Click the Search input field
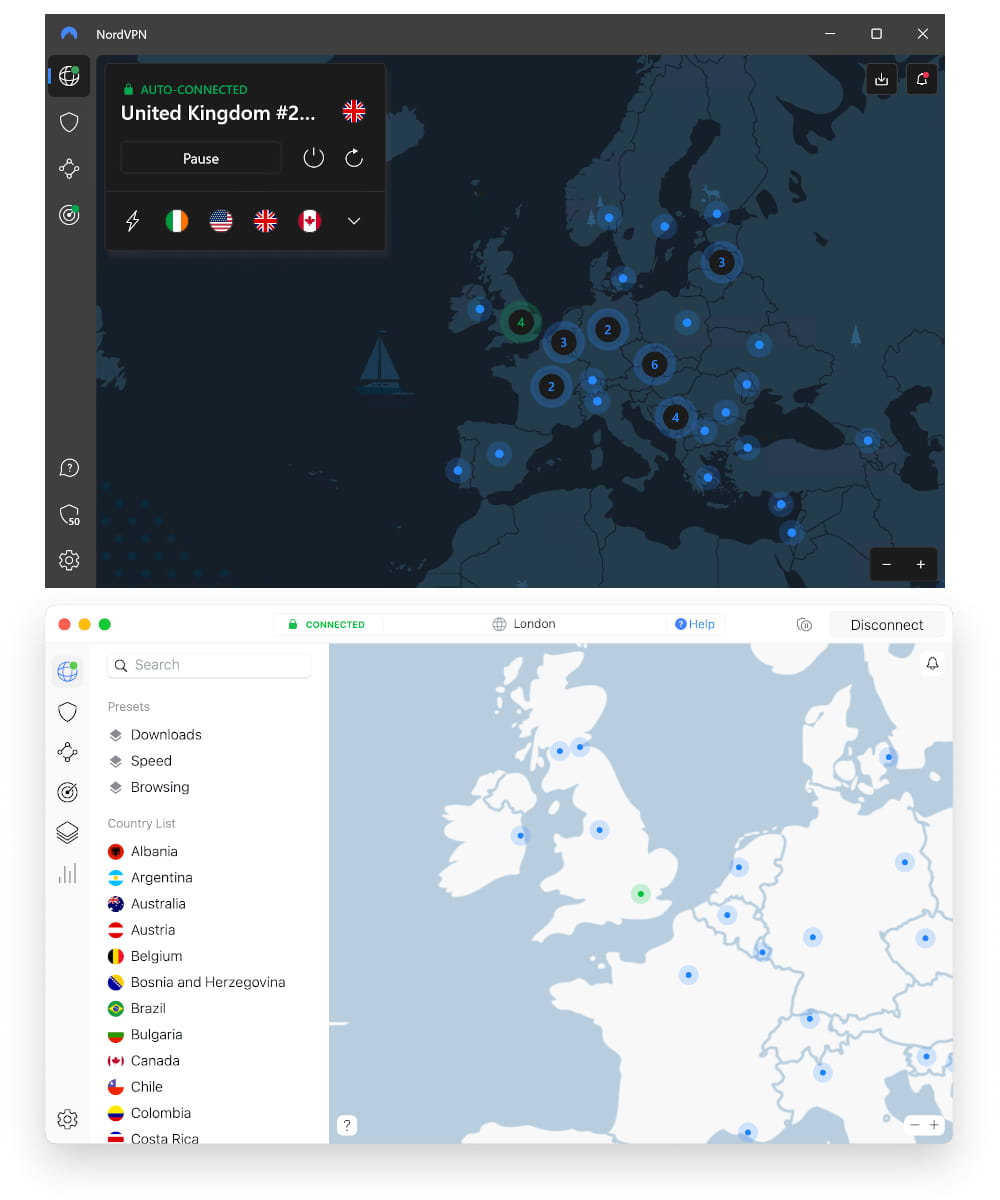The width and height of the screenshot is (1000, 1200). pos(210,665)
